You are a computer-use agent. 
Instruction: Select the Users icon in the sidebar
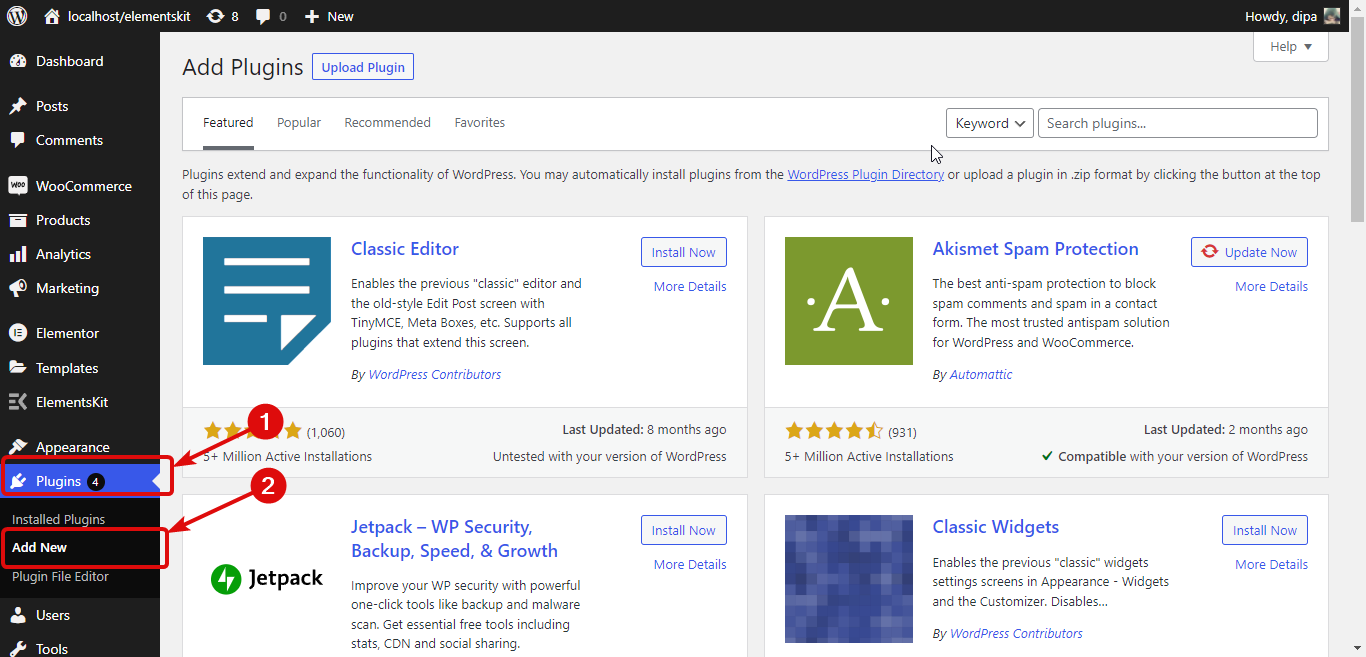(21, 614)
